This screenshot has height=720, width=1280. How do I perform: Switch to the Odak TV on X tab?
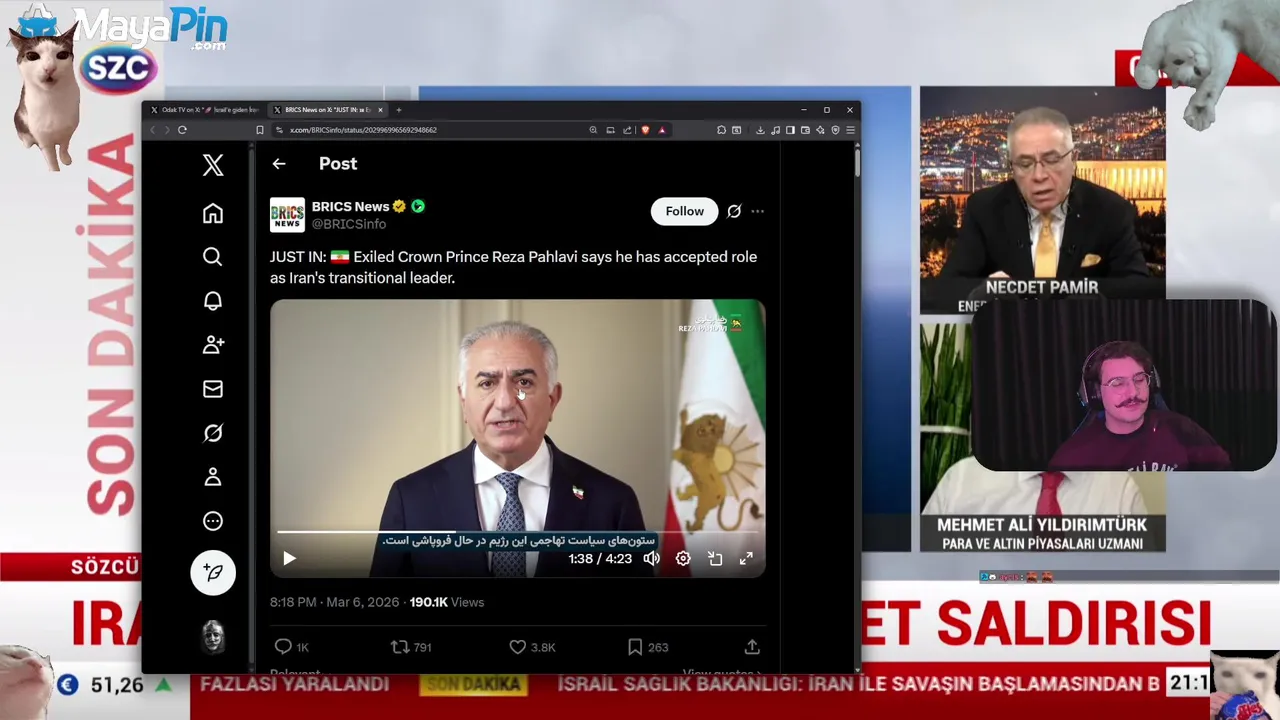[x=204, y=110]
